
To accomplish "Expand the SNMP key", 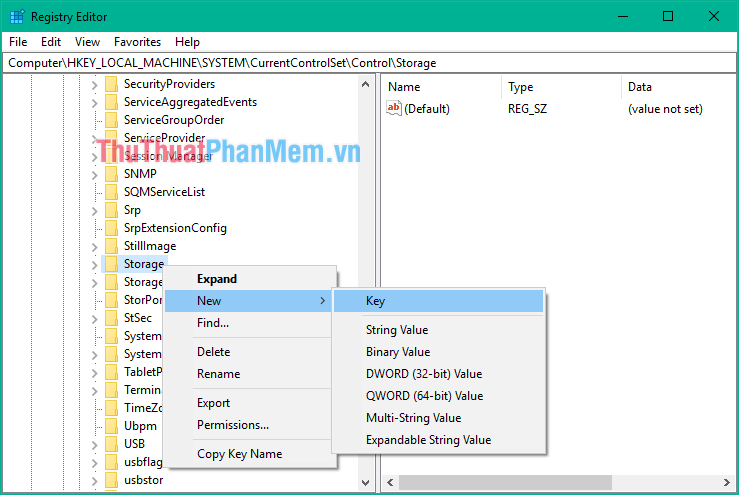I will pyautogui.click(x=94, y=175).
